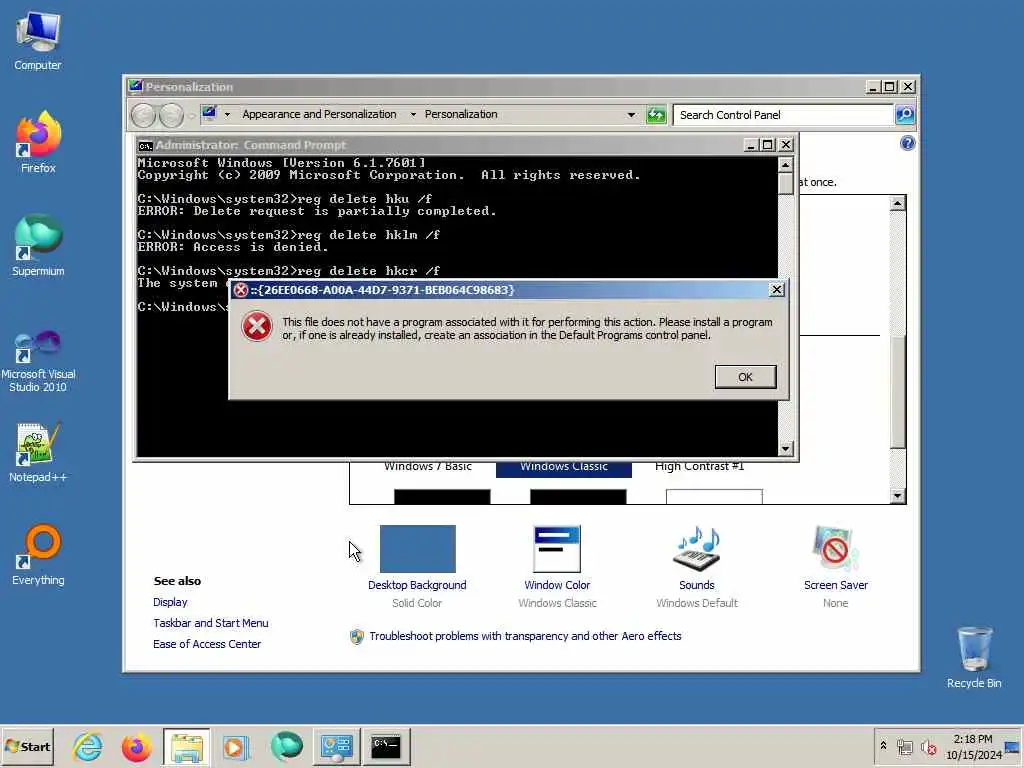Open Troubleshoot transparency and Aero effects link
This screenshot has width=1024, height=768.
coord(525,636)
